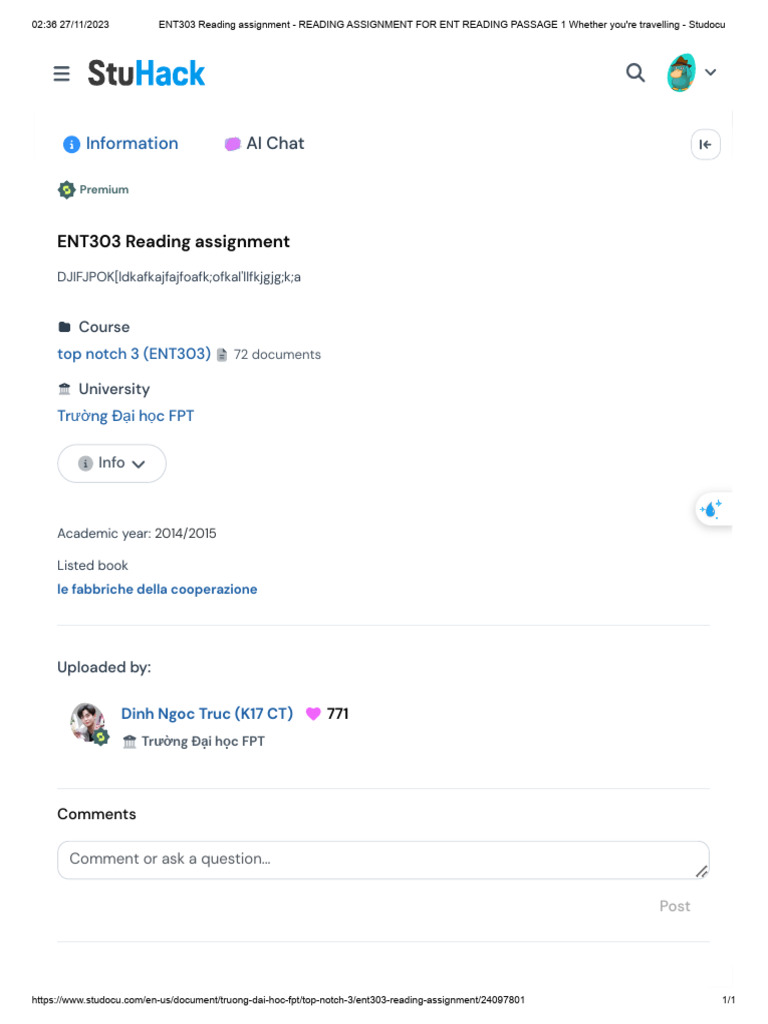Viewport: 768px width, 1024px height.
Task: Open Dinh Ngoc Truc uploader profile picture
Action: (x=87, y=722)
